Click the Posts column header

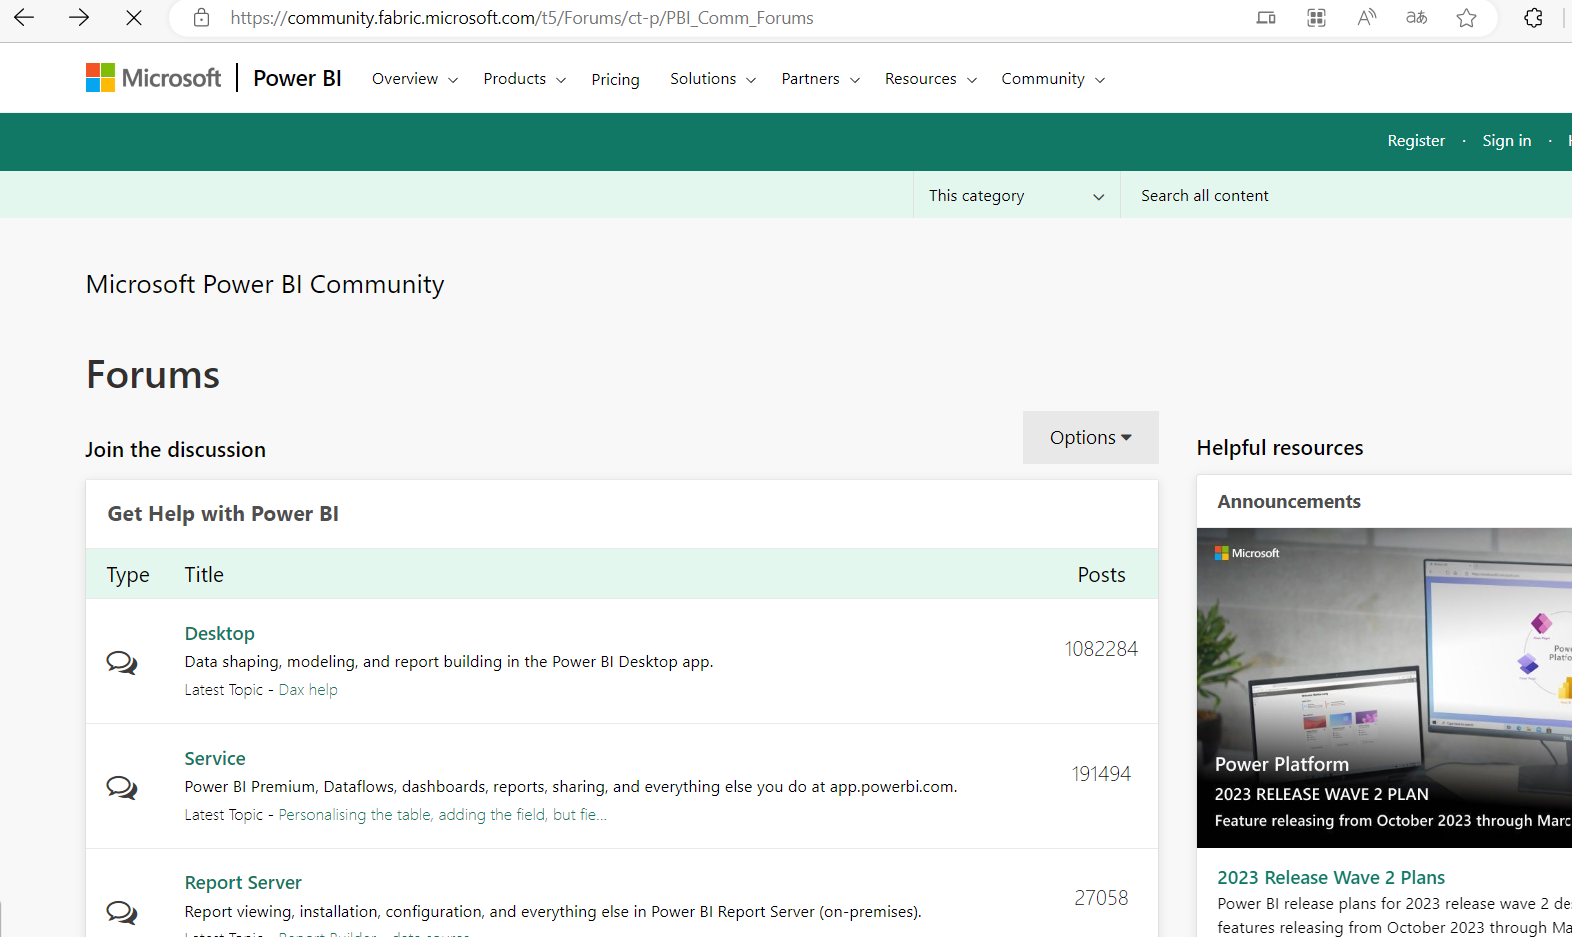click(1101, 575)
